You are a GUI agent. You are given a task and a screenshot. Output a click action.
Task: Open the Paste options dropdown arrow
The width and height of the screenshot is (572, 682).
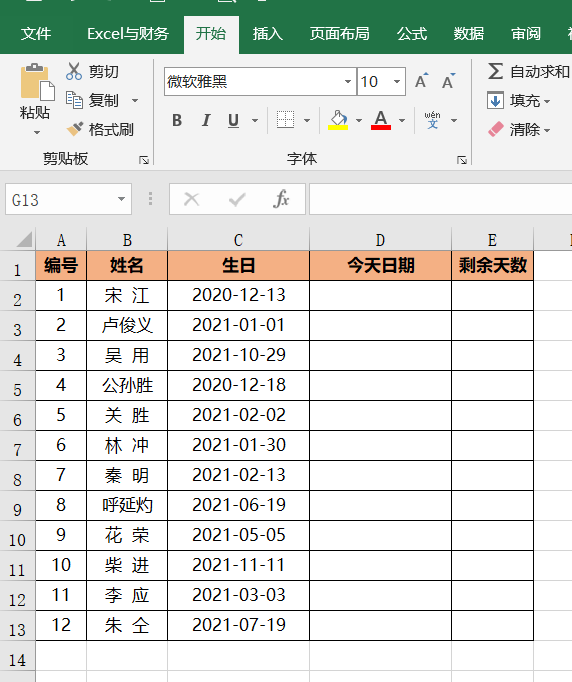pyautogui.click(x=37, y=132)
